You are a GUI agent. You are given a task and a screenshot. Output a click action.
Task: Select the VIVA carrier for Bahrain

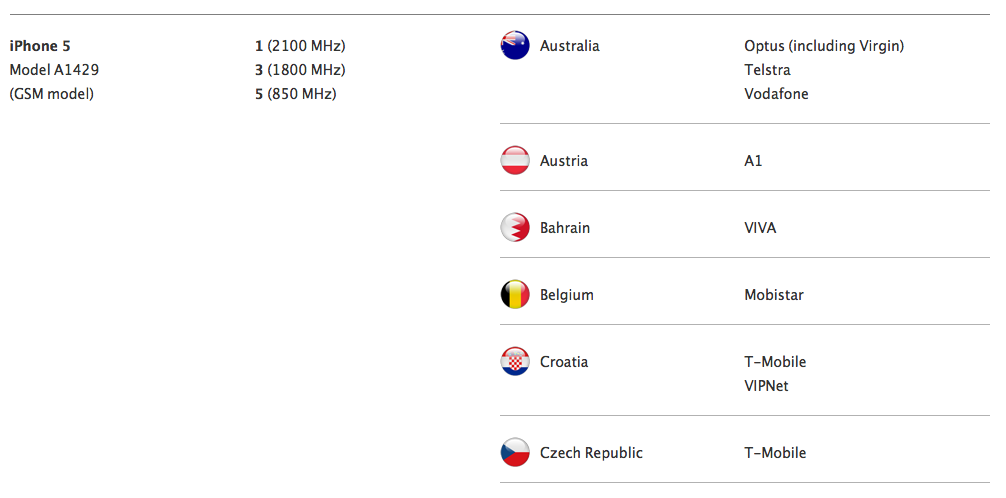(760, 228)
